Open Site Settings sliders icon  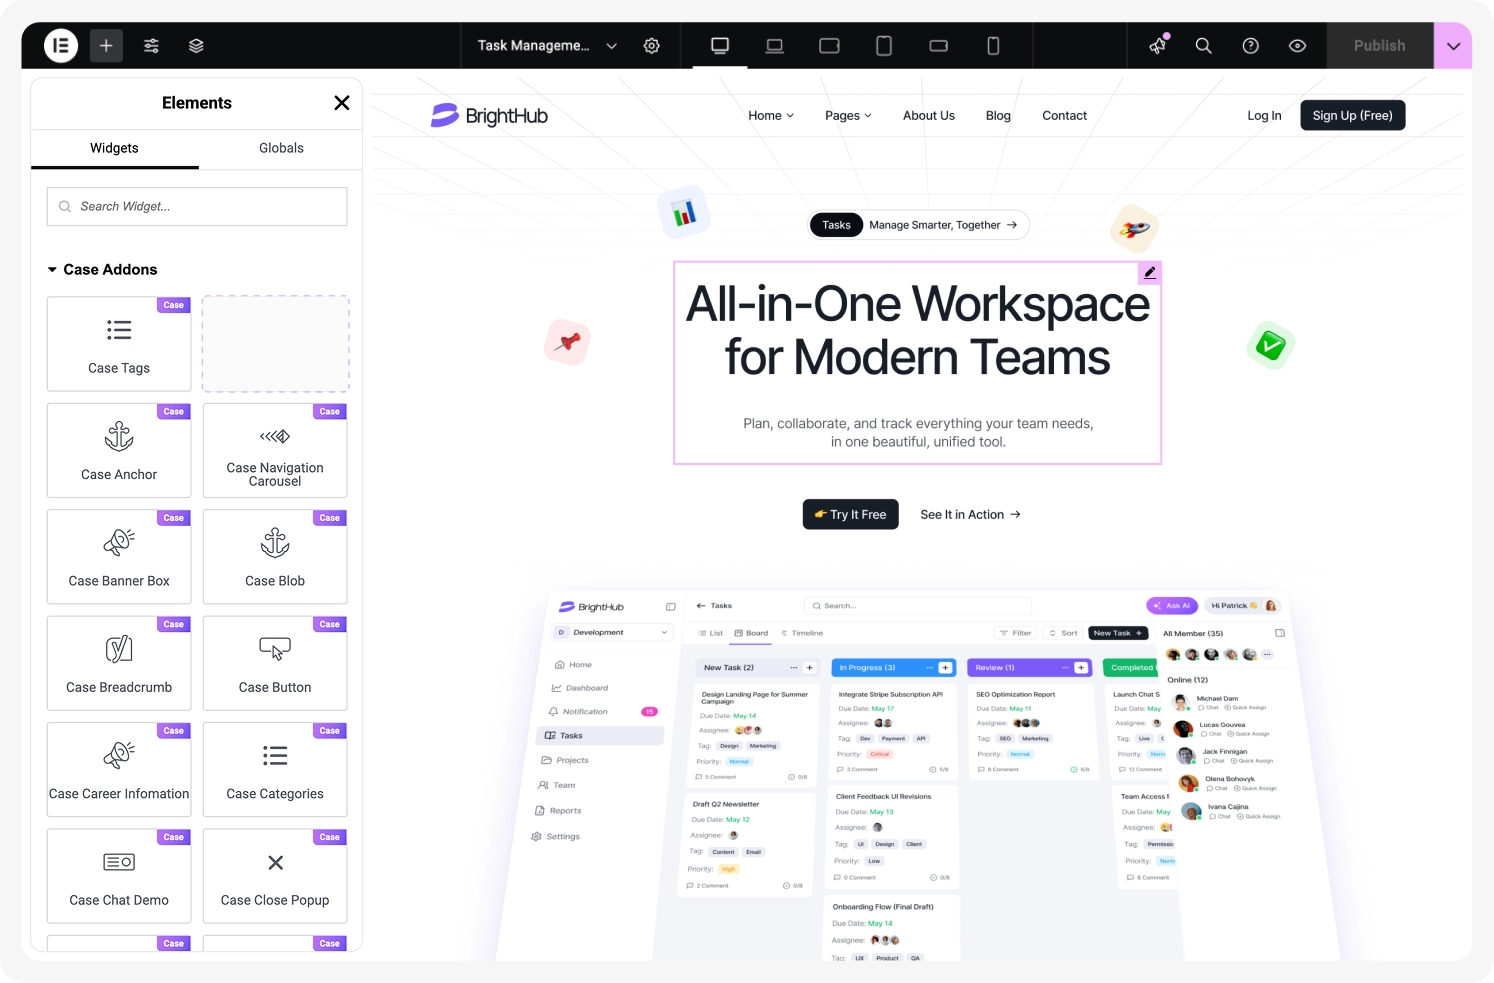(151, 46)
